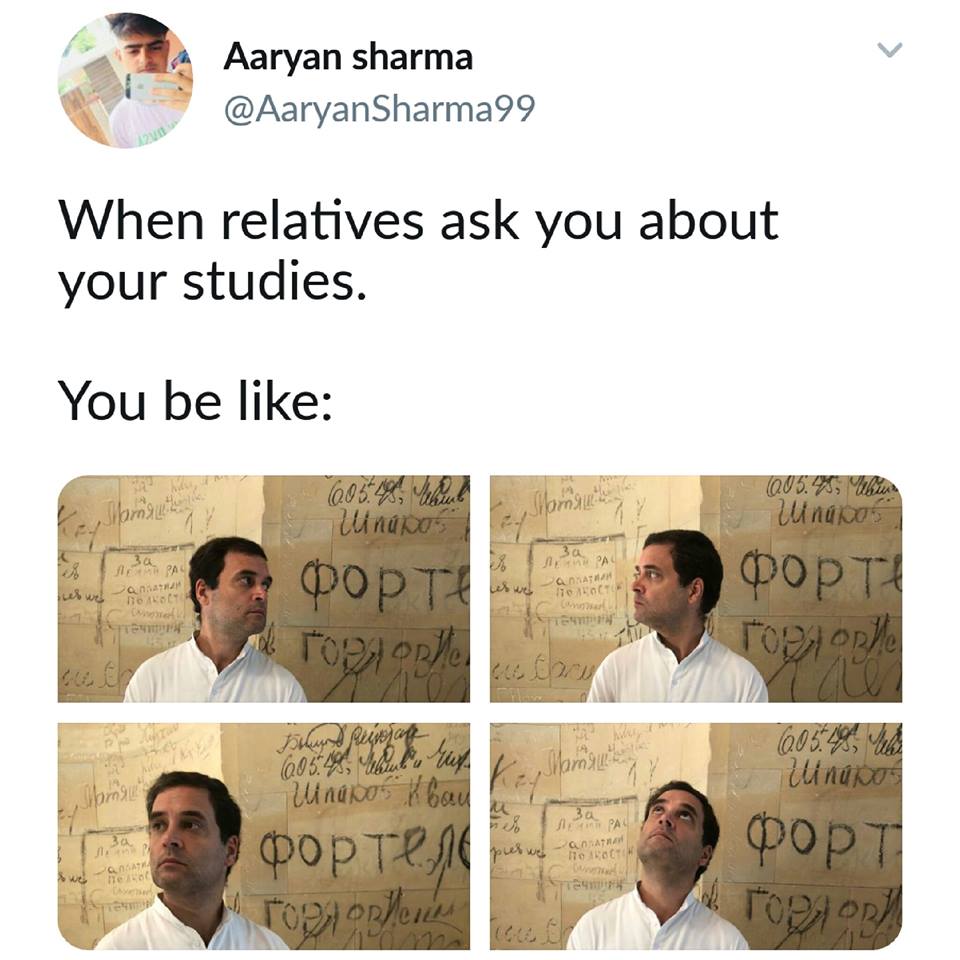960x960 pixels.
Task: Open the Aaryan sharma display name
Action: pos(348,58)
